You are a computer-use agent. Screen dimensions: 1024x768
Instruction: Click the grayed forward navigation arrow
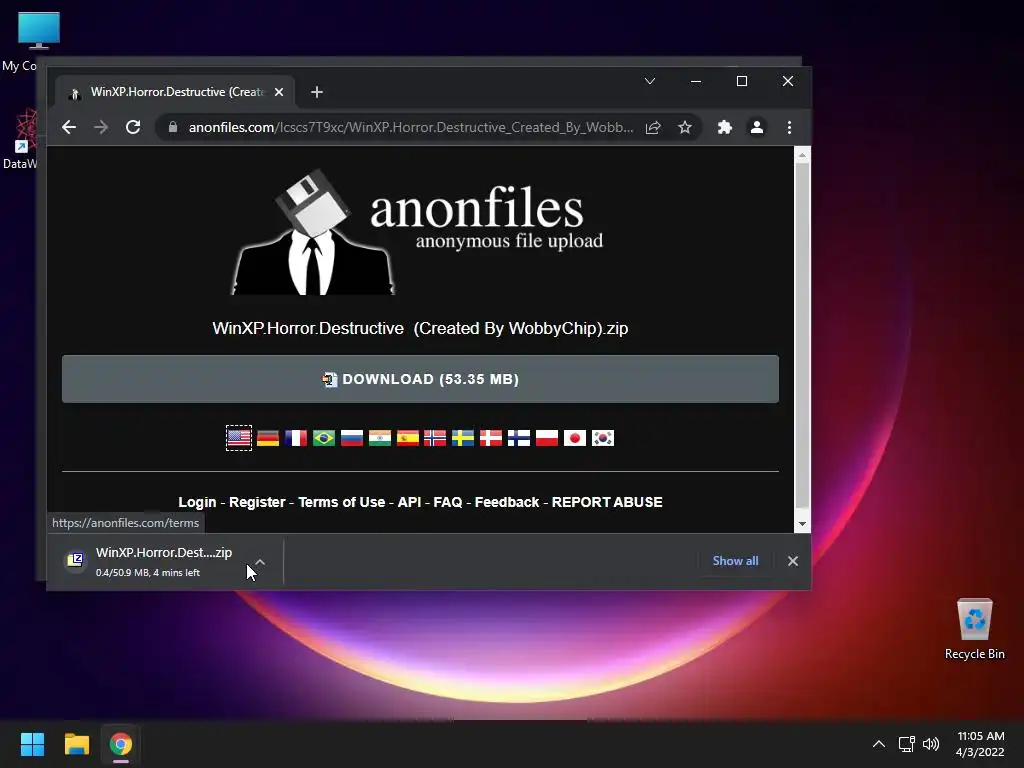pos(101,127)
